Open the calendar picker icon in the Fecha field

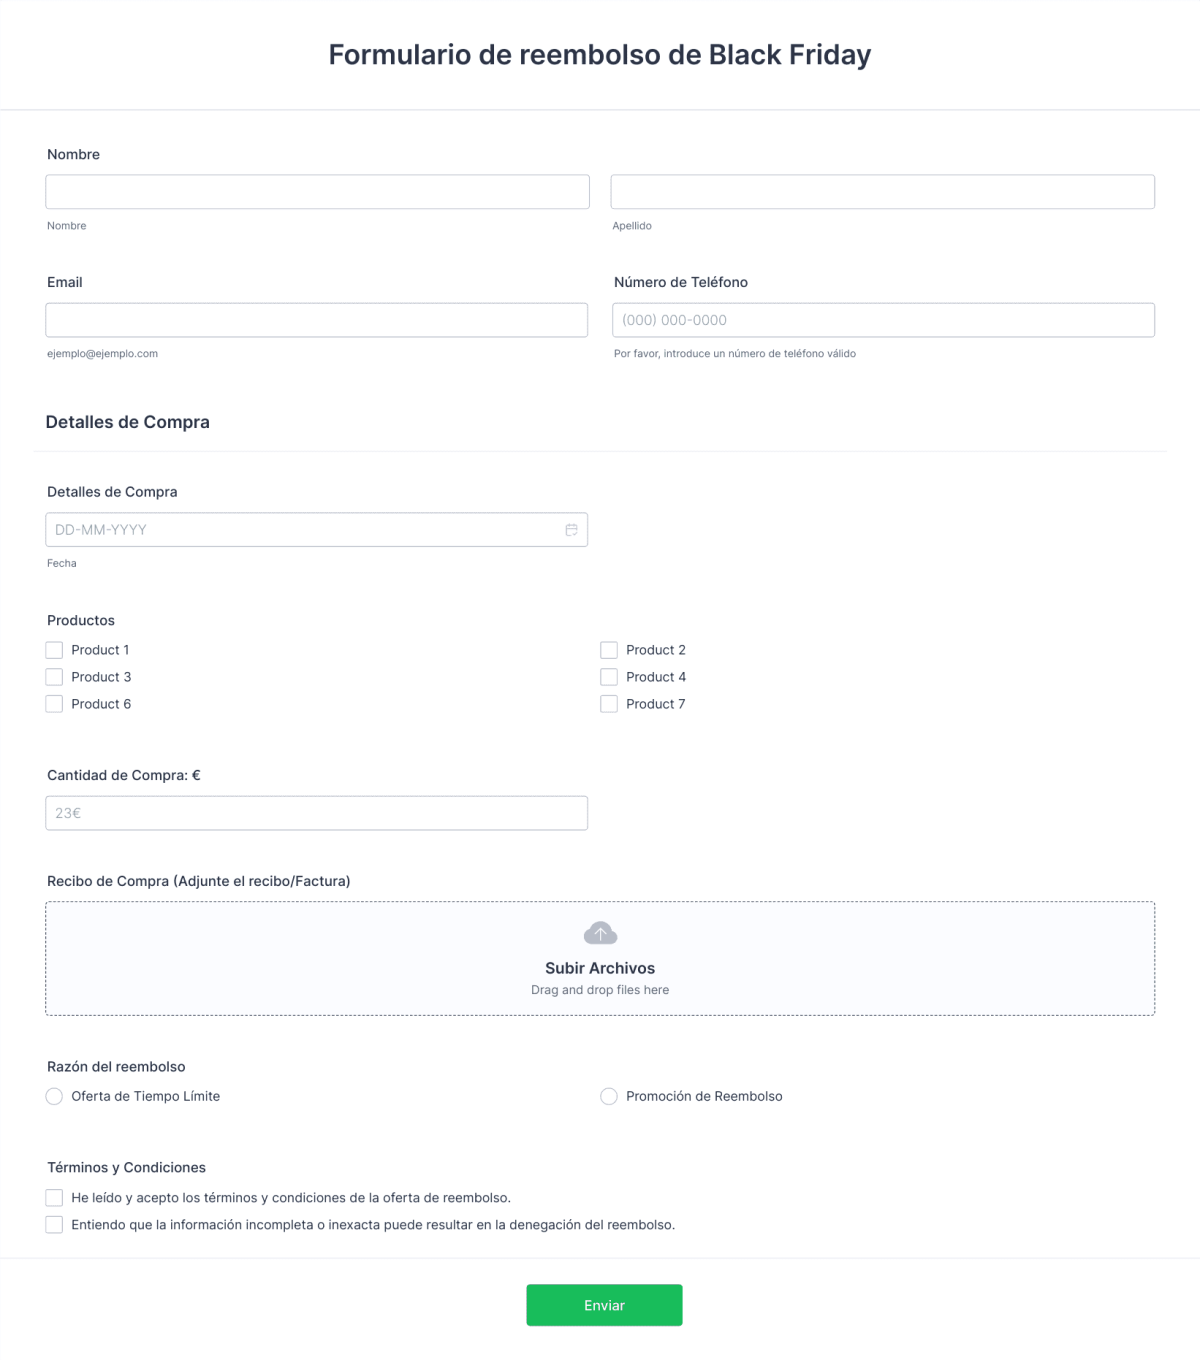click(571, 529)
